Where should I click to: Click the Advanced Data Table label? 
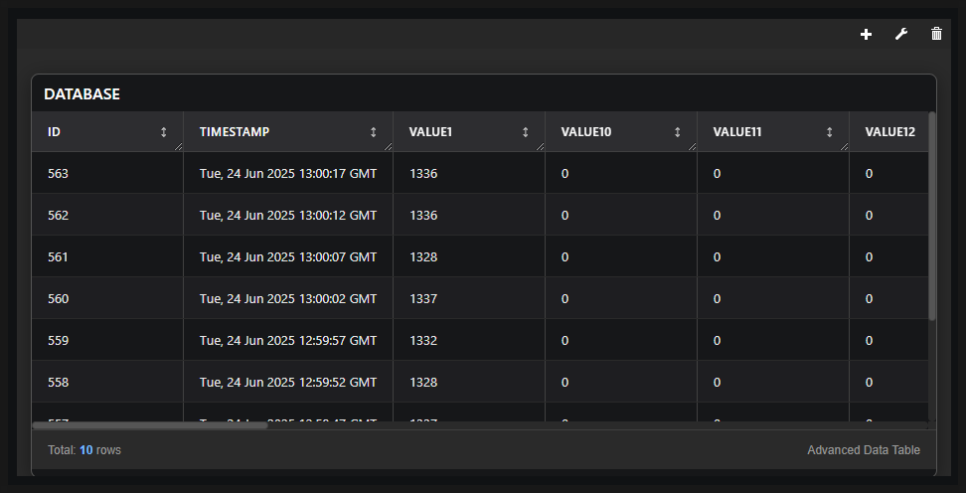pyautogui.click(x=864, y=450)
